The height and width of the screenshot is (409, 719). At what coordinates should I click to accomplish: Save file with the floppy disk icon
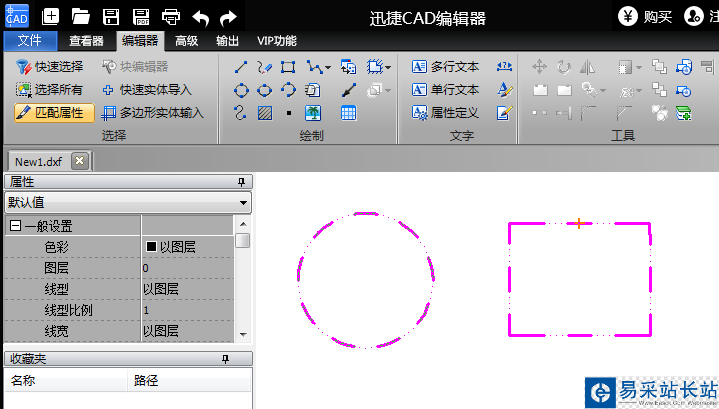pyautogui.click(x=111, y=17)
